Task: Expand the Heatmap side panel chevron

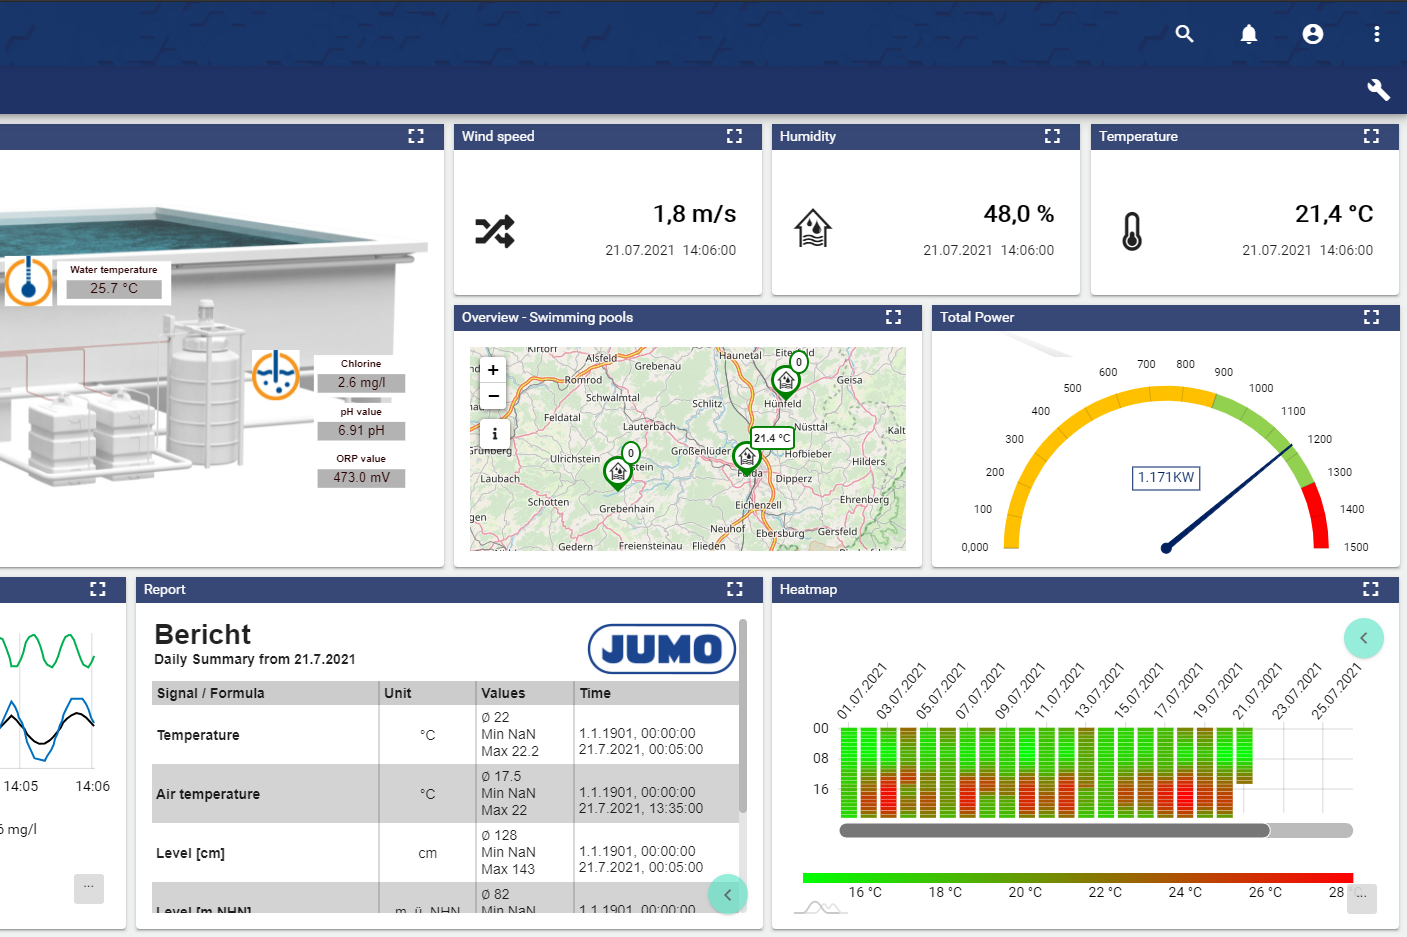Action: pos(1363,638)
